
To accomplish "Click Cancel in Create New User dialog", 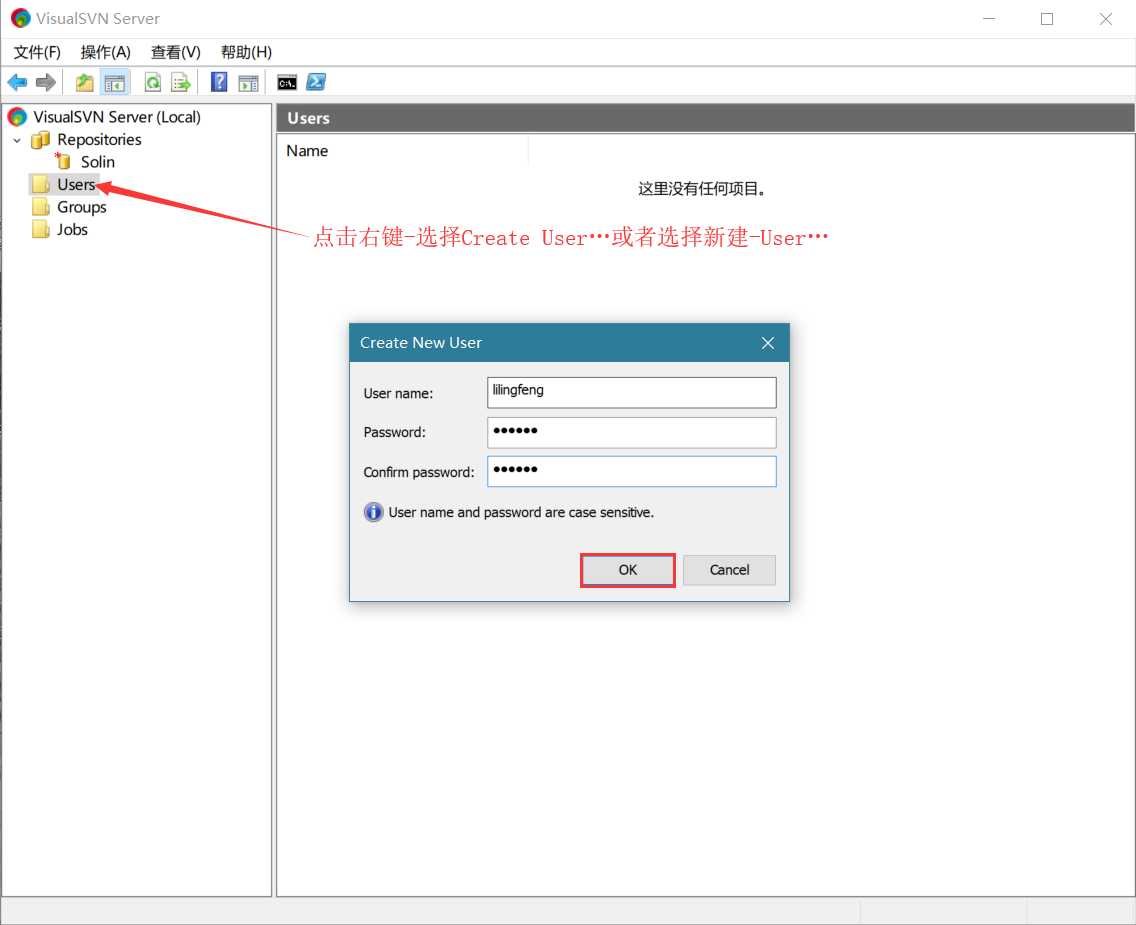I will coord(729,570).
